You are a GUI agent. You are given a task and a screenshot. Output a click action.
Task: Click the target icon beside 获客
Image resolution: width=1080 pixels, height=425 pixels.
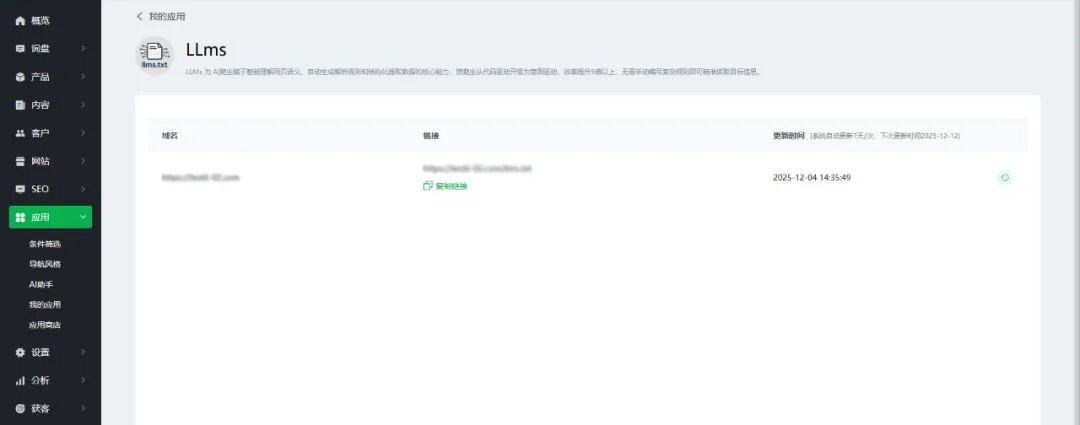tap(20, 408)
